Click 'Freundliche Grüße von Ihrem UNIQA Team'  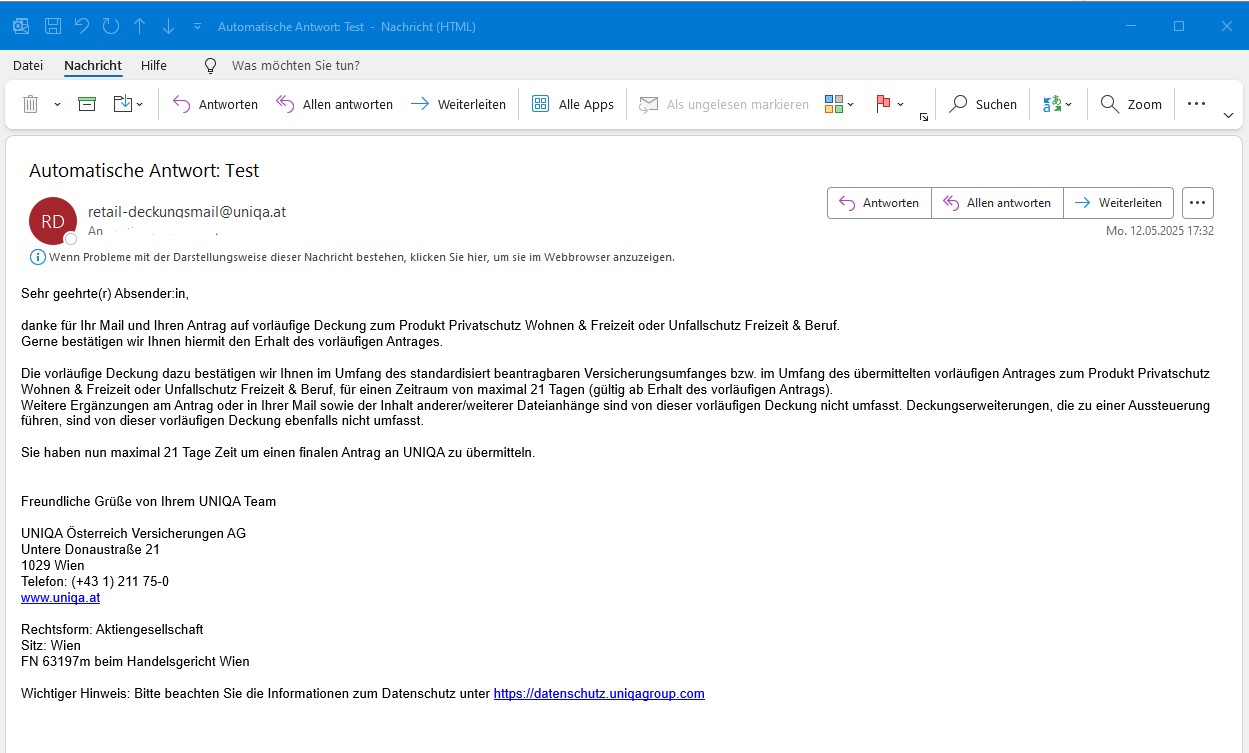[x=148, y=501]
